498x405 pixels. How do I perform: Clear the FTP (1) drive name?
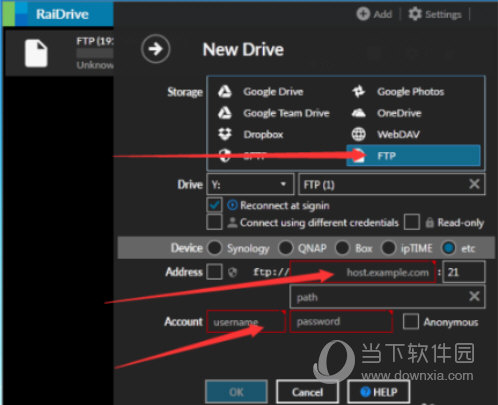click(x=474, y=184)
